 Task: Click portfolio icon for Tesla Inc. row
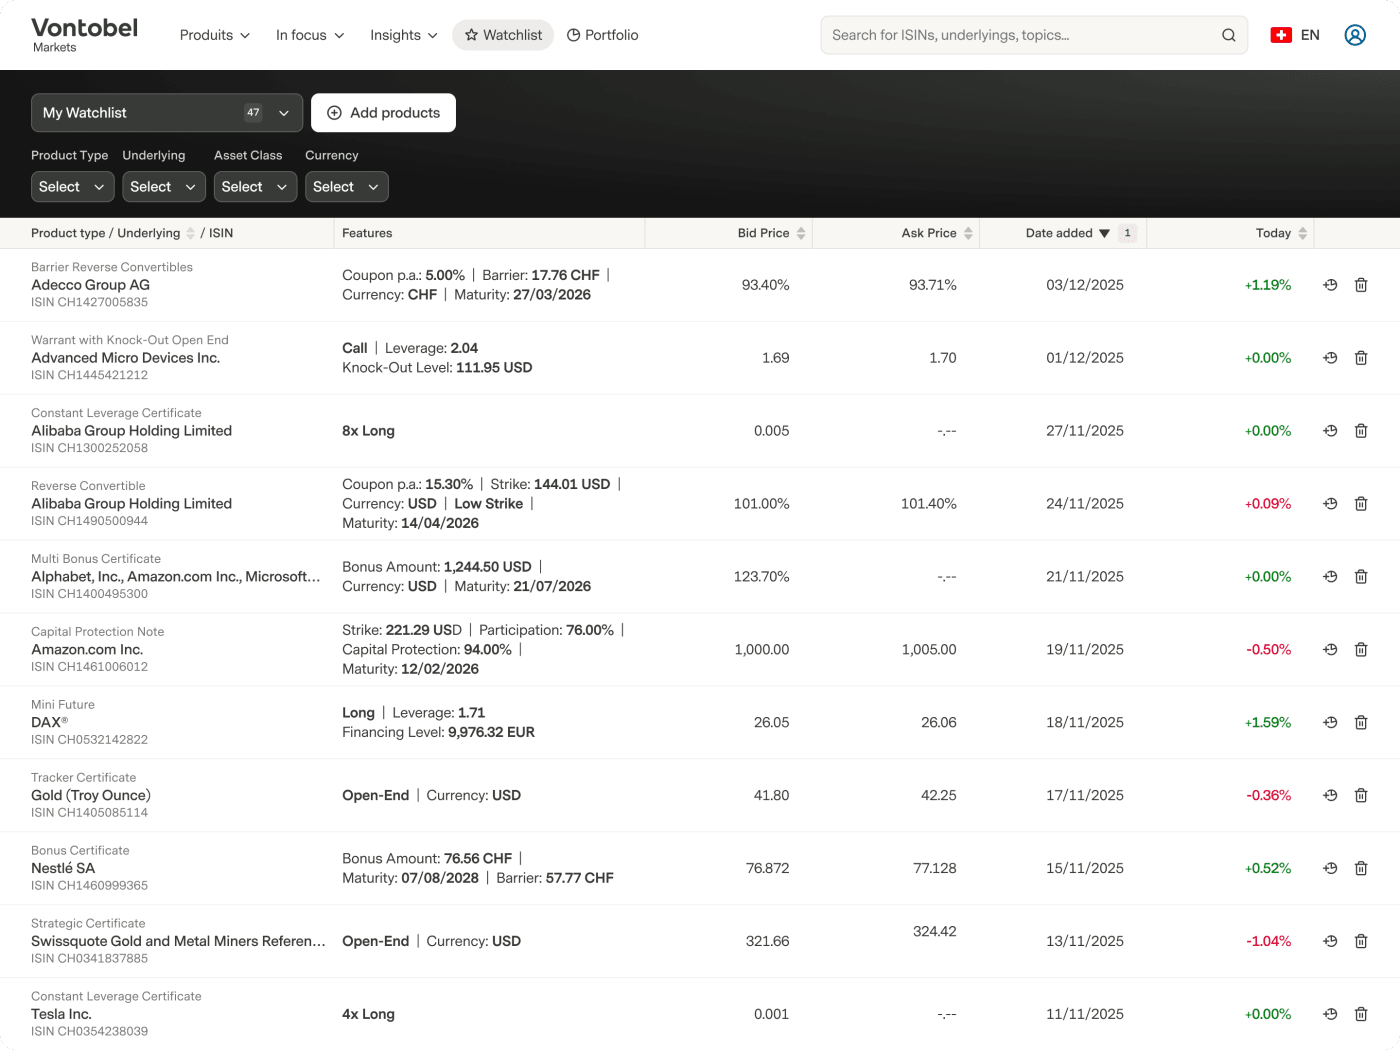(x=1330, y=1015)
